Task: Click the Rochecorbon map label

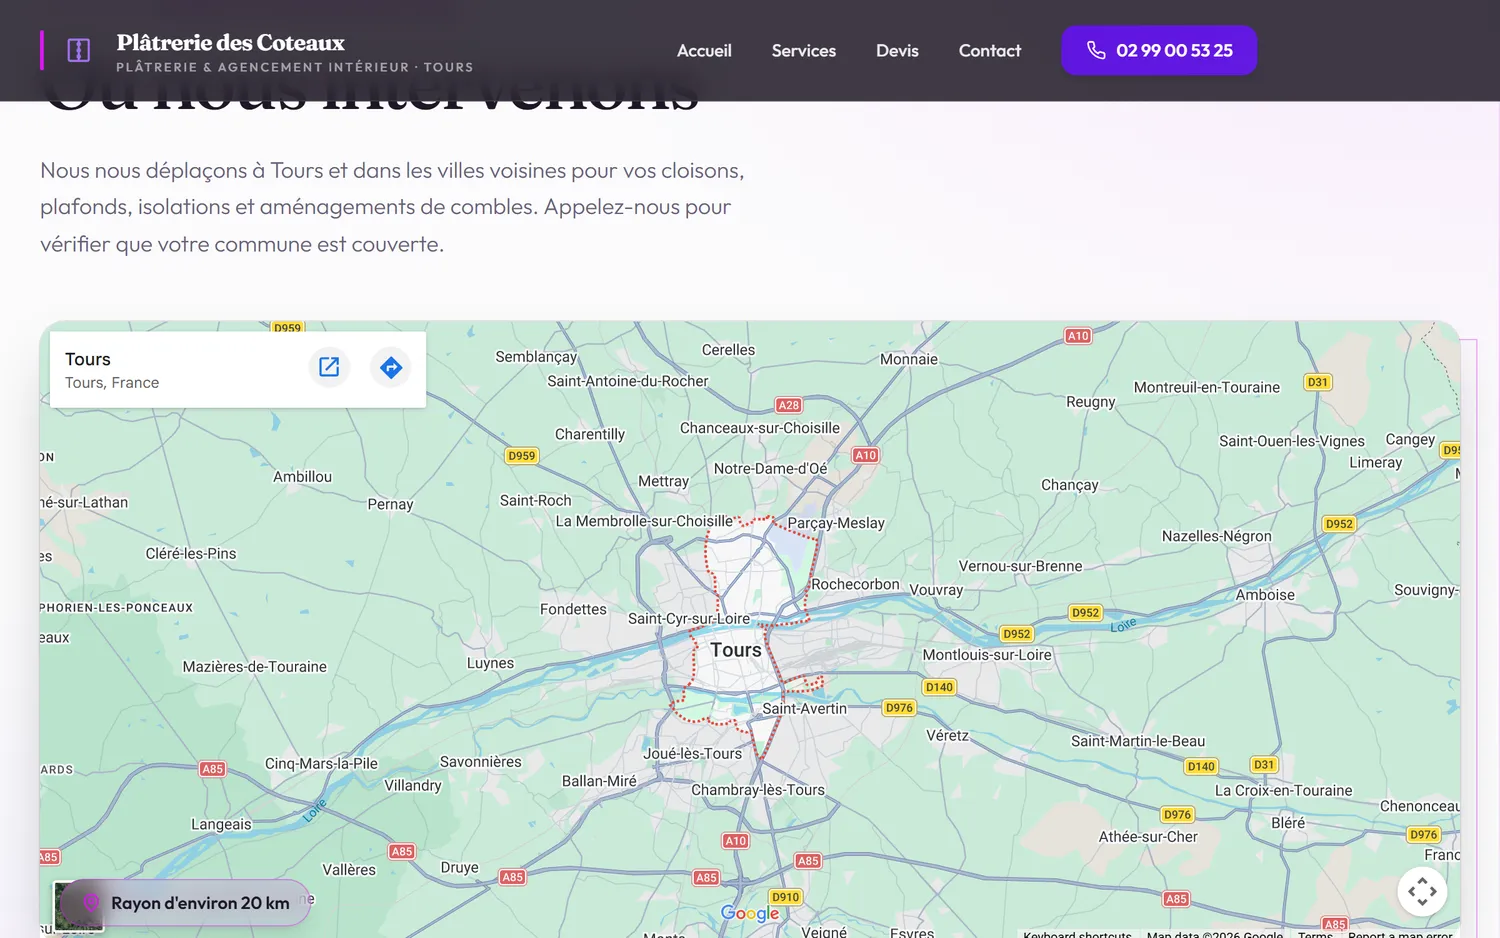Action: coord(855,584)
